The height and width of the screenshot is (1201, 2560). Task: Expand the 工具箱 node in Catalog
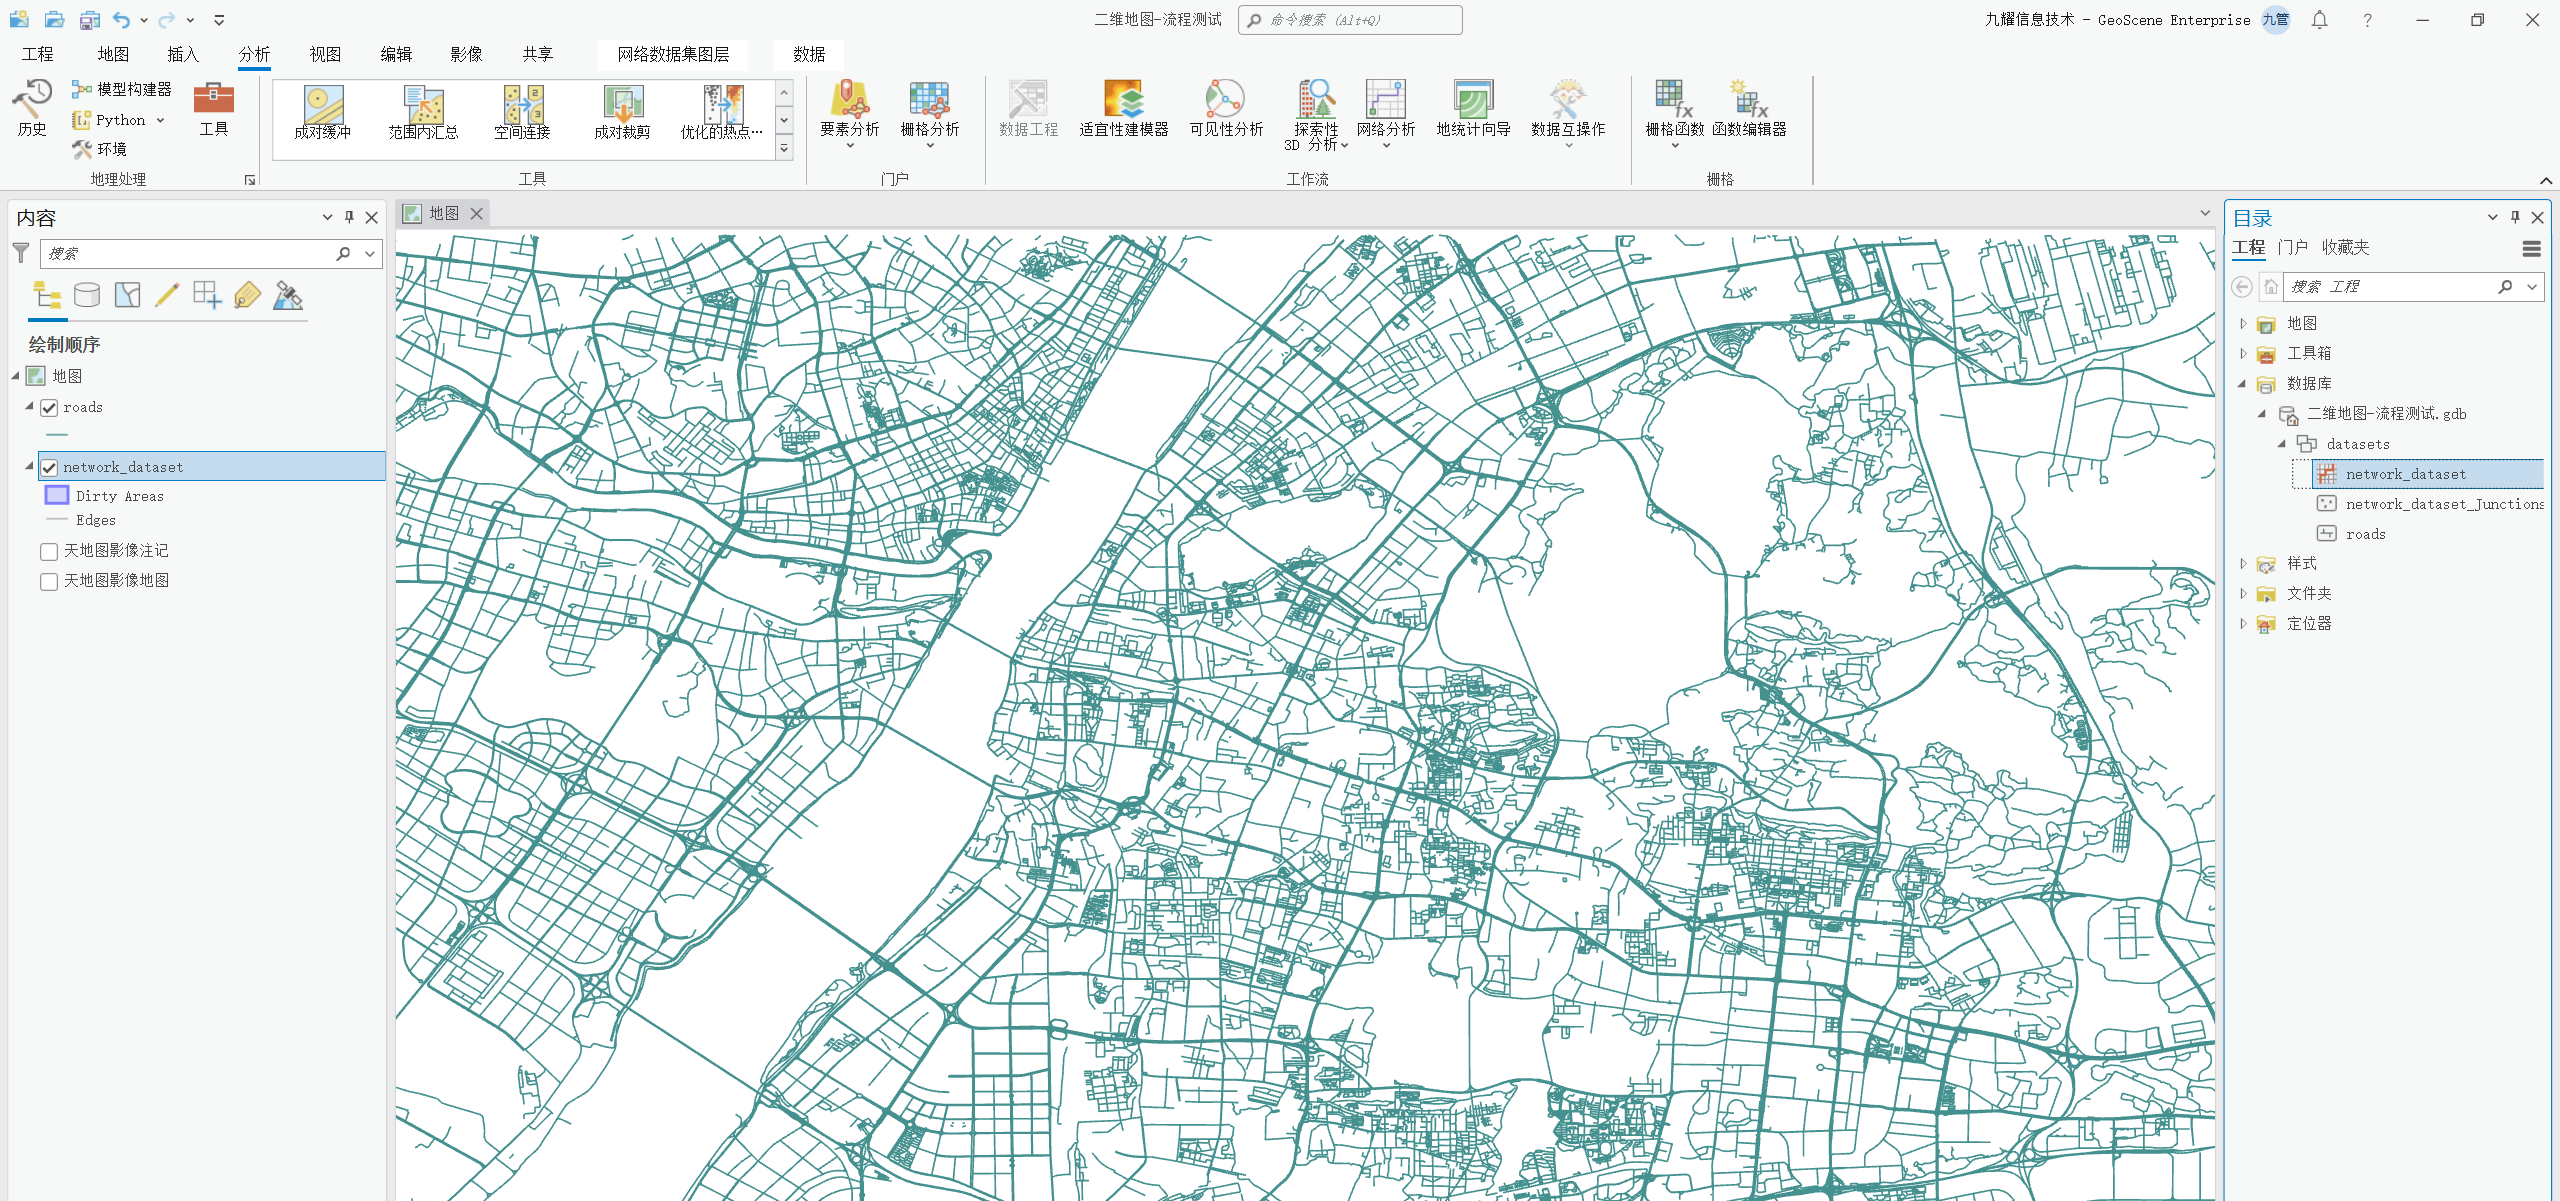click(x=2243, y=354)
